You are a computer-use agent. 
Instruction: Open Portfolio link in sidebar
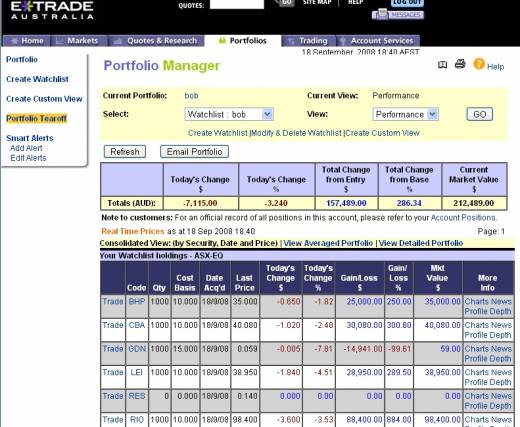22,59
